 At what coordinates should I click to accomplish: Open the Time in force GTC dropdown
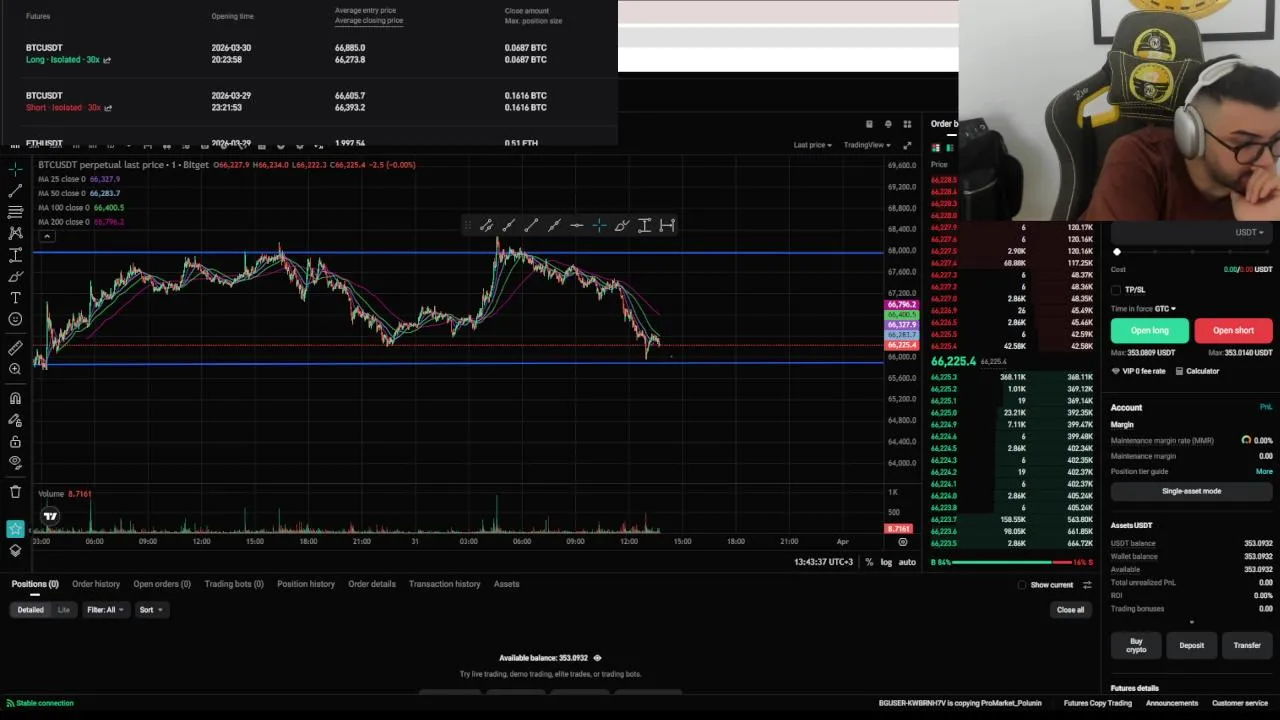[x=1143, y=309]
